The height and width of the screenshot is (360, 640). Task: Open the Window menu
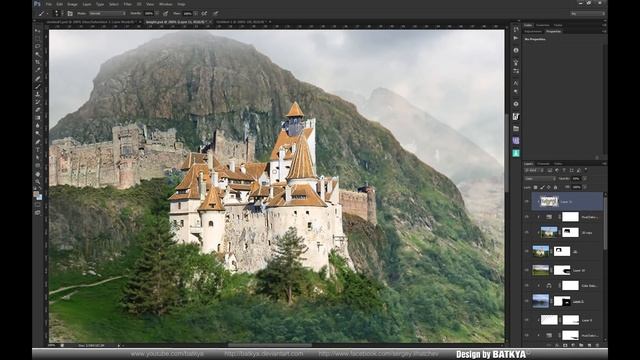pyautogui.click(x=166, y=4)
